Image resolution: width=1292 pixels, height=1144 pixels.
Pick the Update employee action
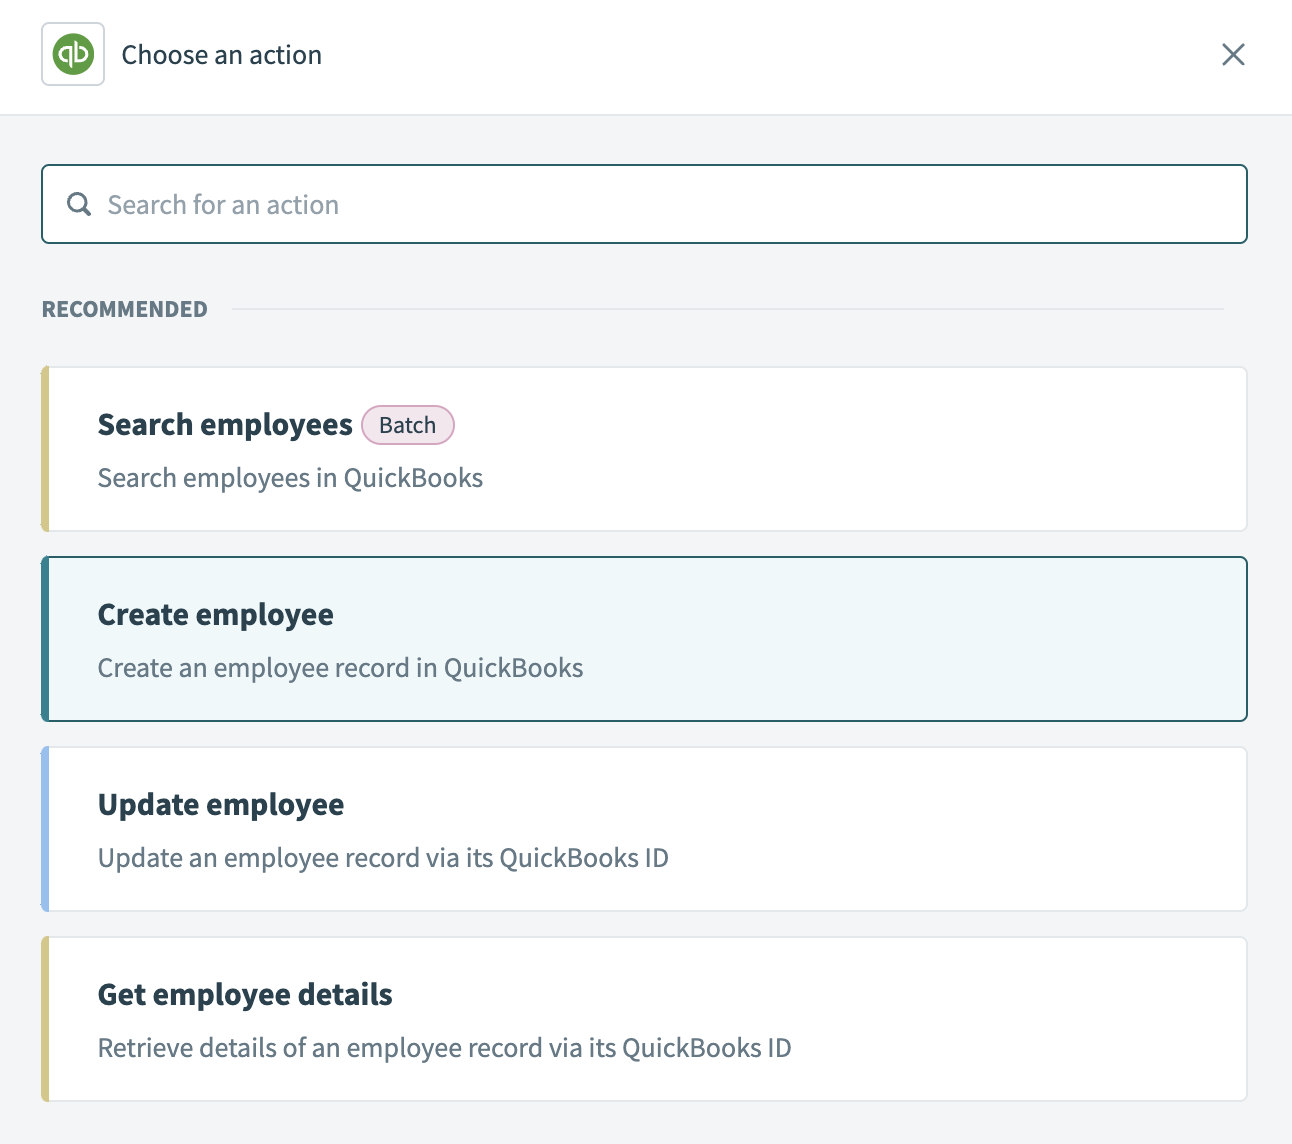tap(800, 828)
